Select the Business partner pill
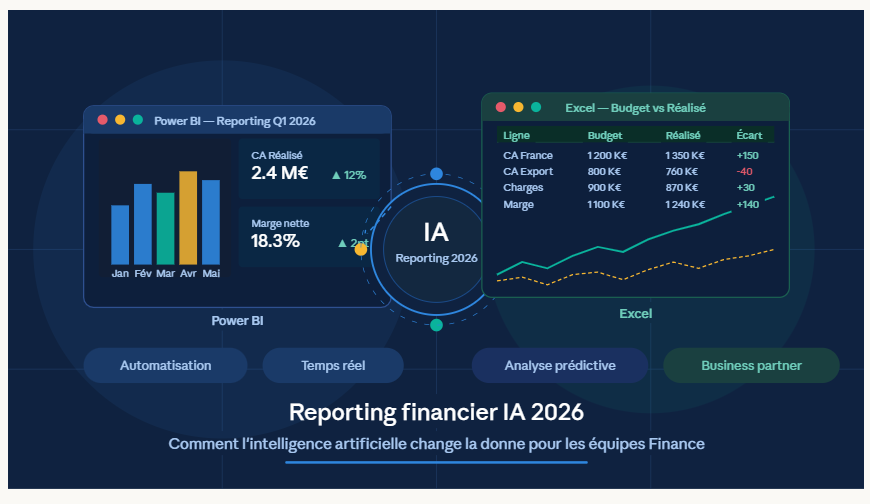The height and width of the screenshot is (504, 870). point(751,365)
